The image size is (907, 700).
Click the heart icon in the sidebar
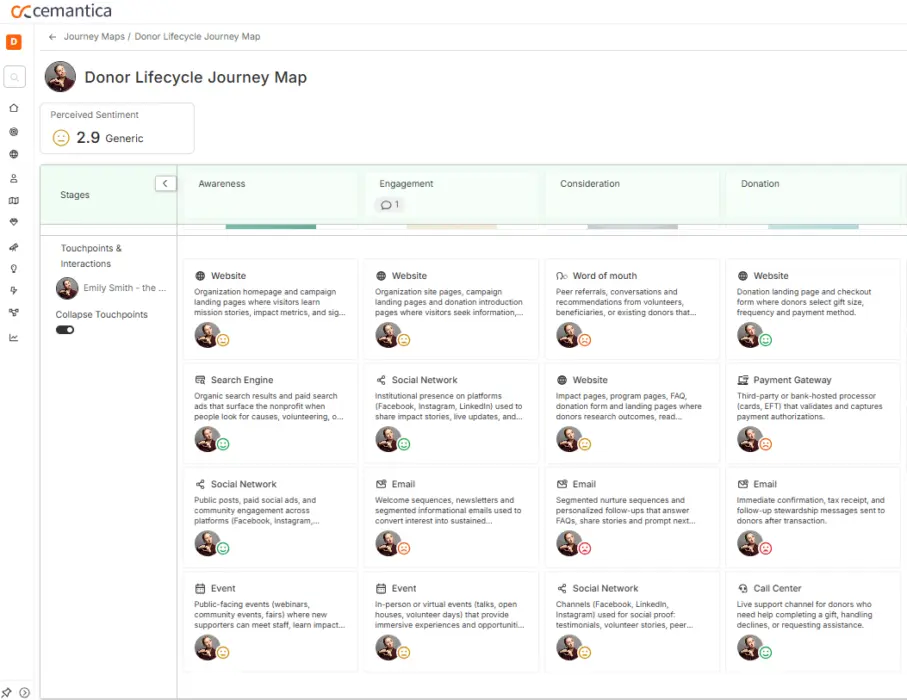[13, 223]
